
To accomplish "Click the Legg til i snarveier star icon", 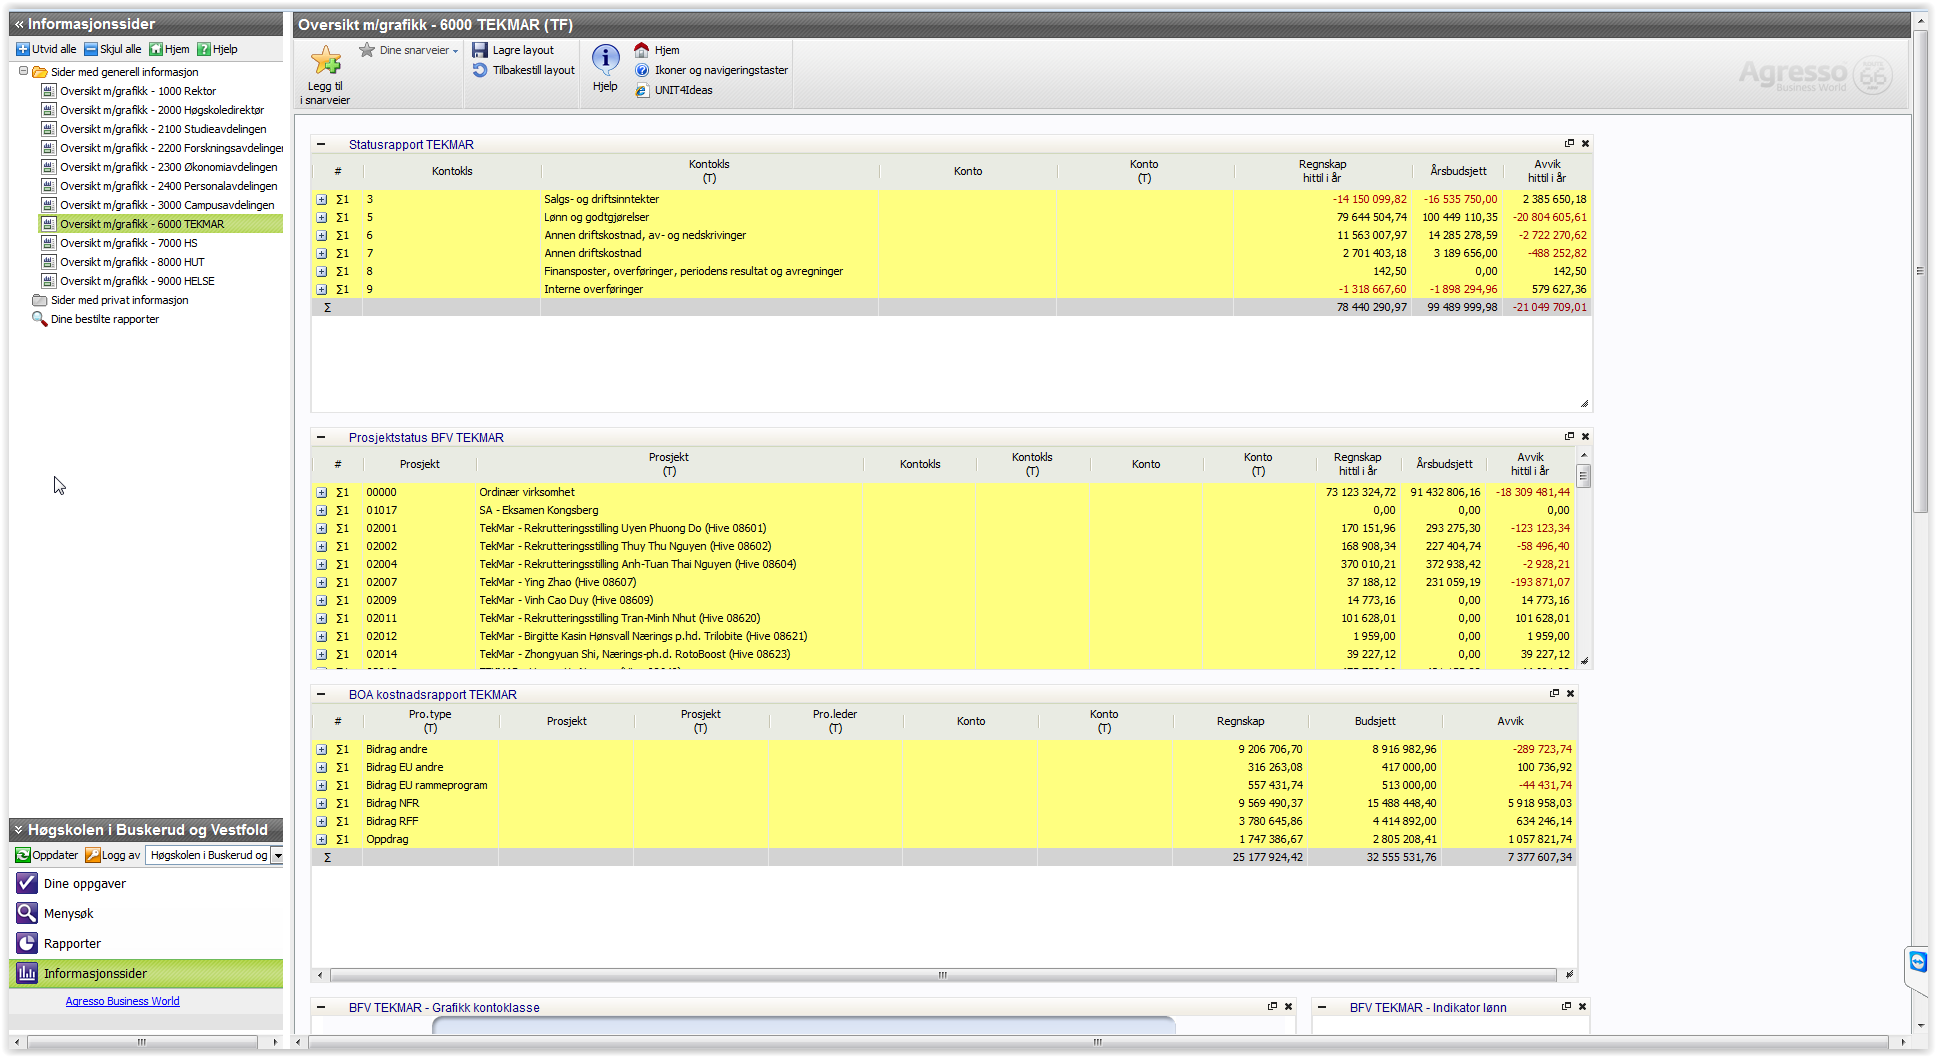I will click(325, 61).
